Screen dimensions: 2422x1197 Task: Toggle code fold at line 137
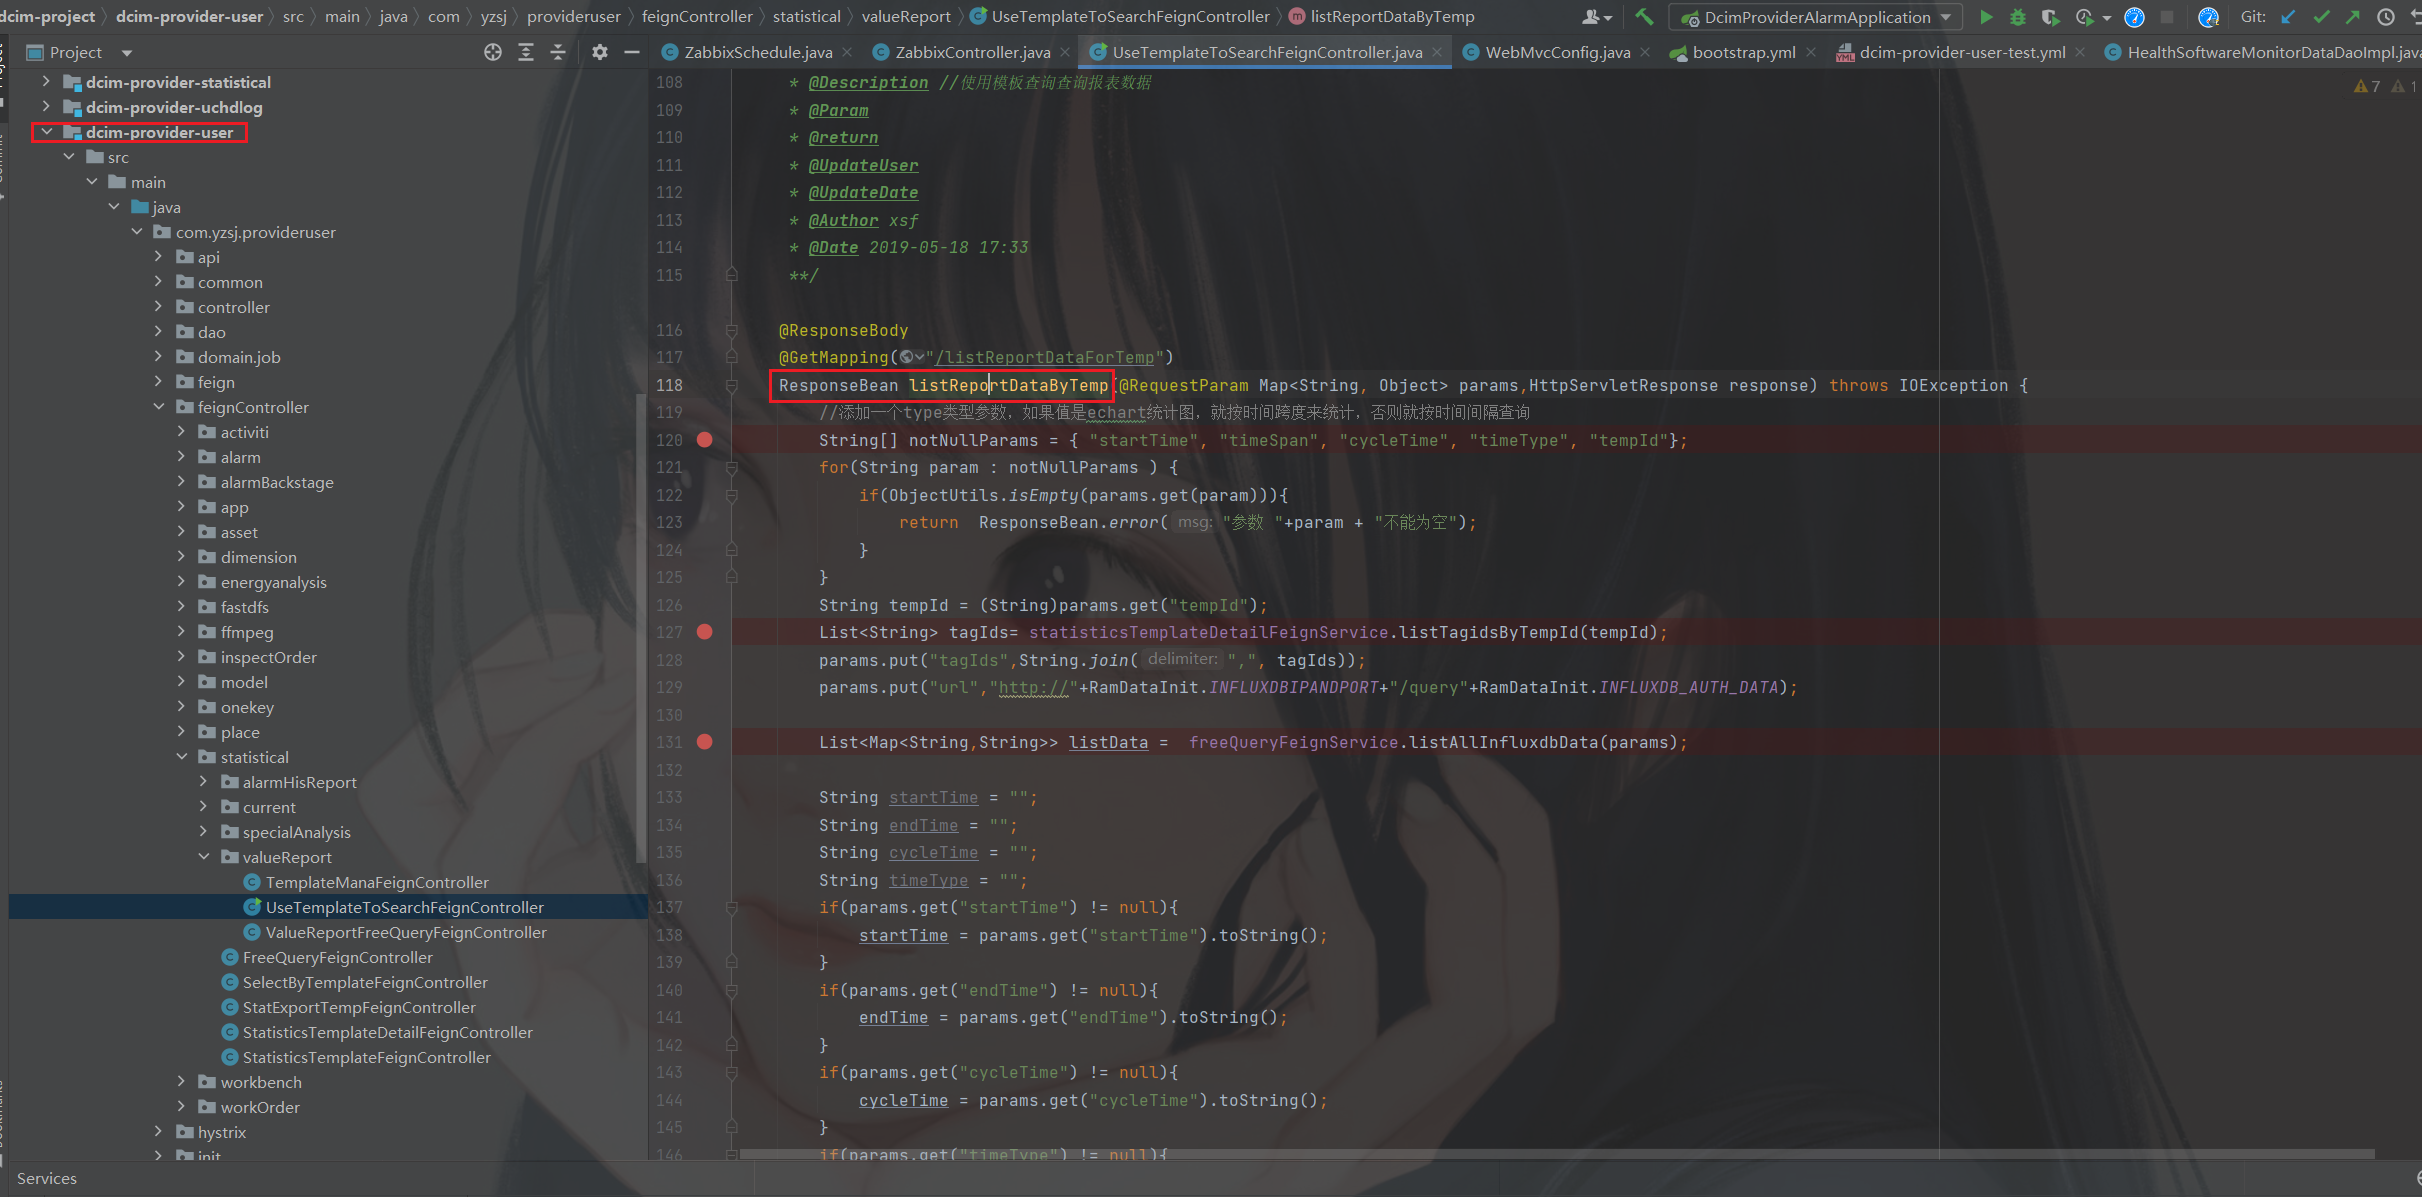pyautogui.click(x=731, y=907)
